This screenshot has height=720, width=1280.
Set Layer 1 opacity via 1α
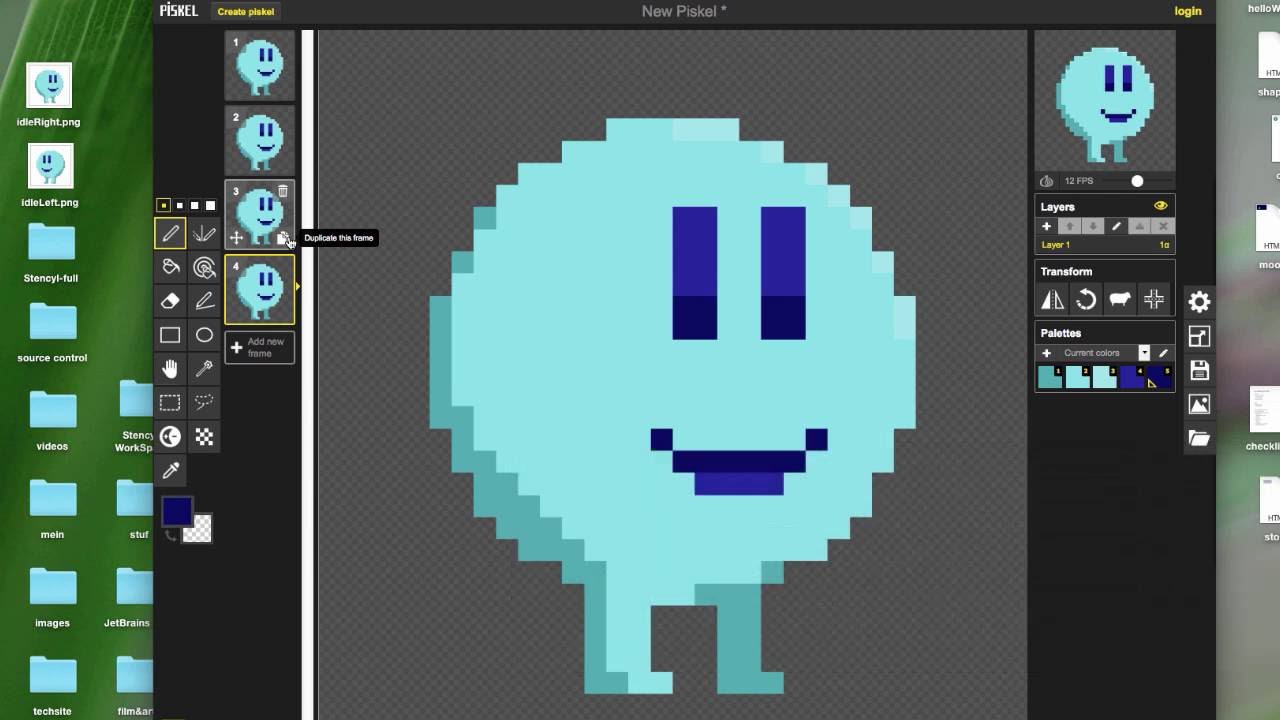[1164, 245]
